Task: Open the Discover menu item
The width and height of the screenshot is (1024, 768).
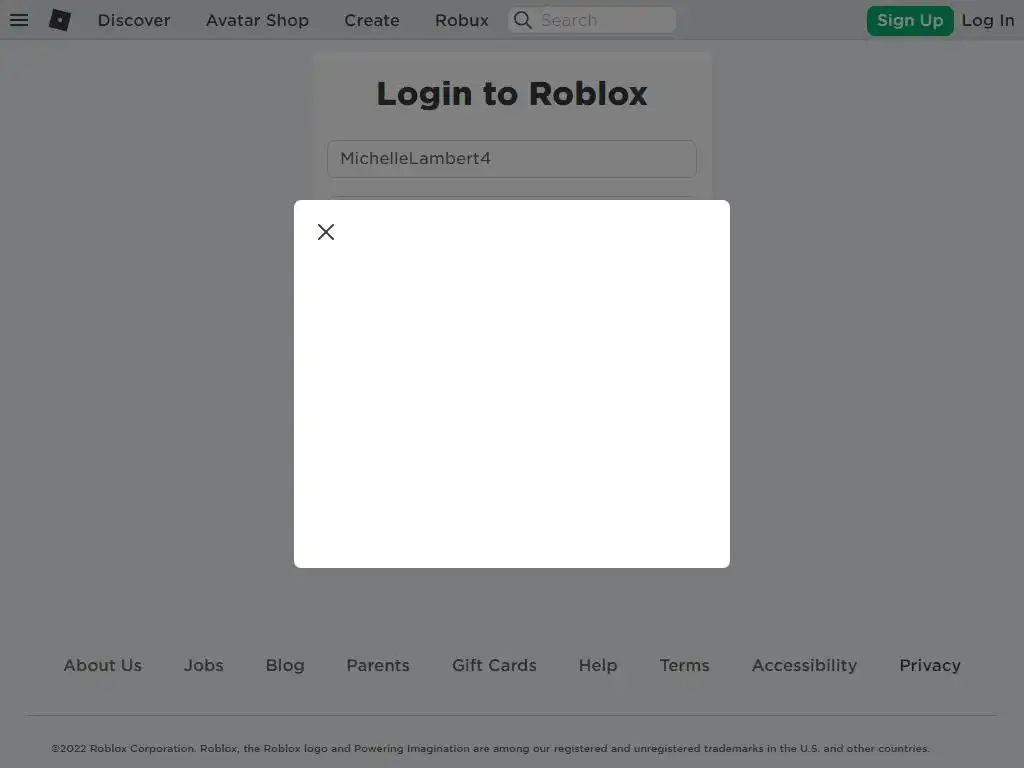Action: 134,20
